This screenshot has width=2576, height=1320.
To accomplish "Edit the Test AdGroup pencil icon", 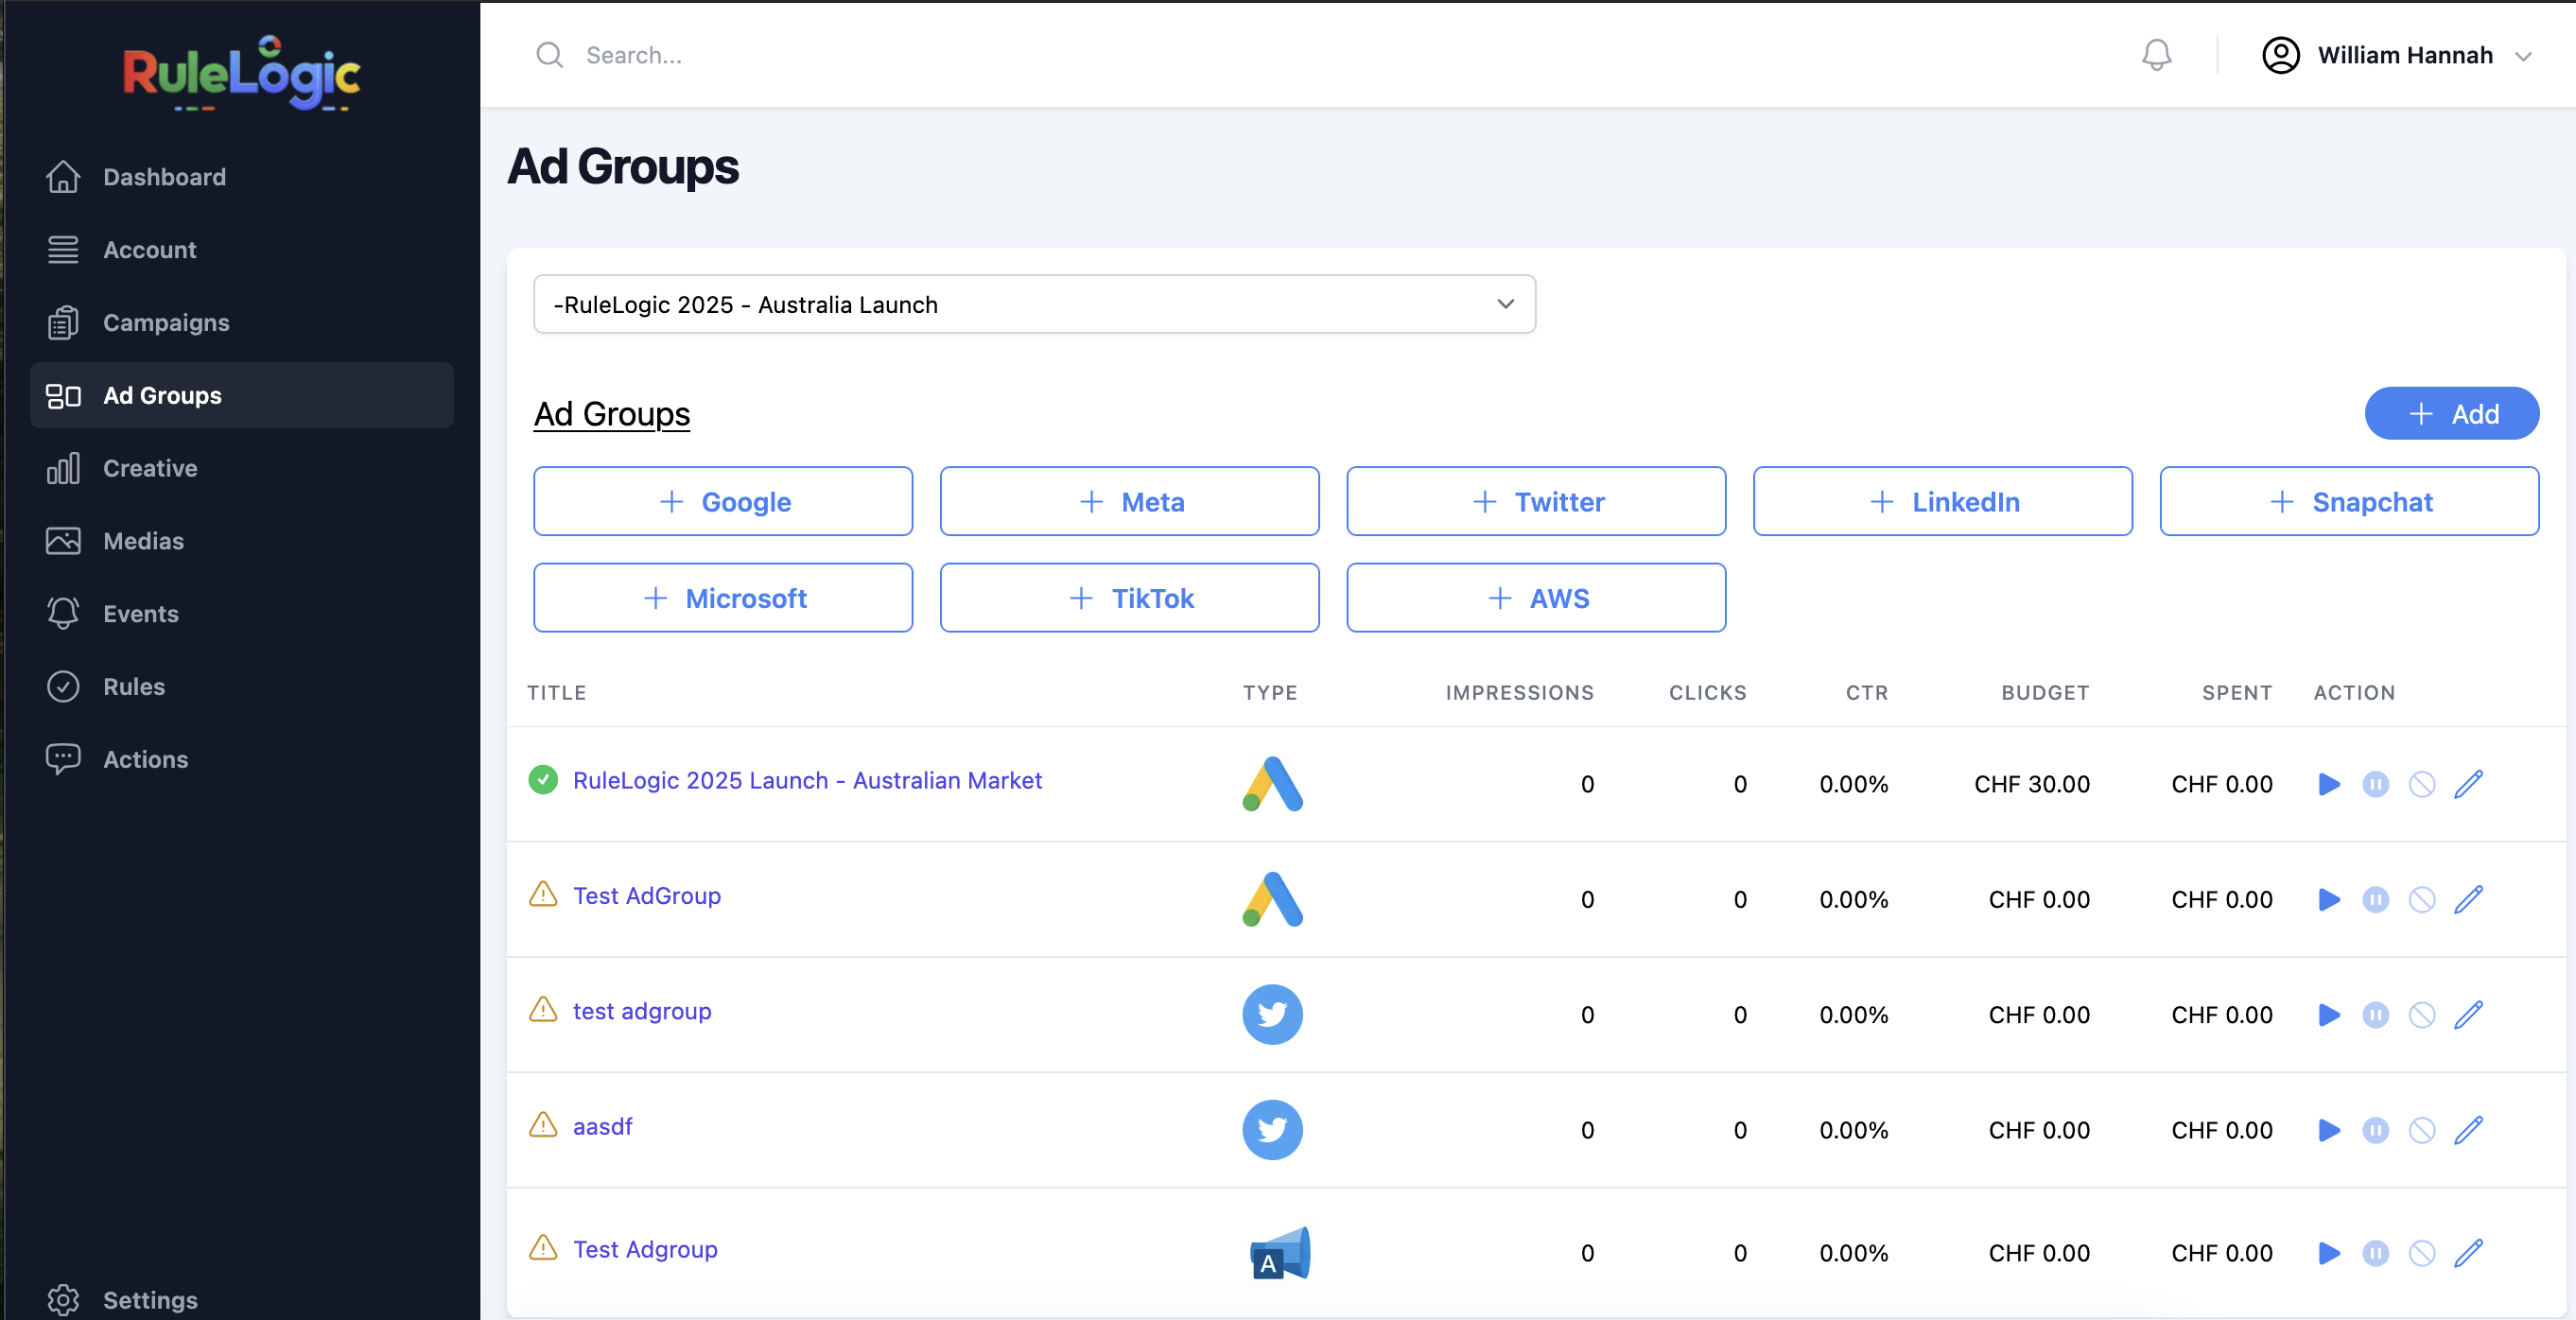I will (2469, 899).
